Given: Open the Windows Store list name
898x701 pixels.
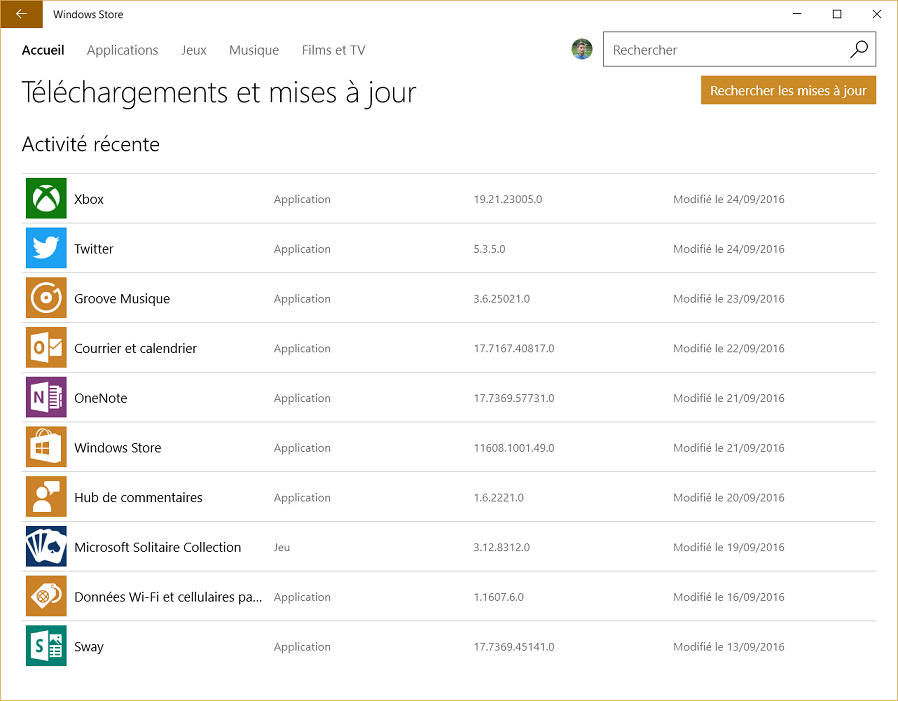Looking at the screenshot, I should [118, 448].
